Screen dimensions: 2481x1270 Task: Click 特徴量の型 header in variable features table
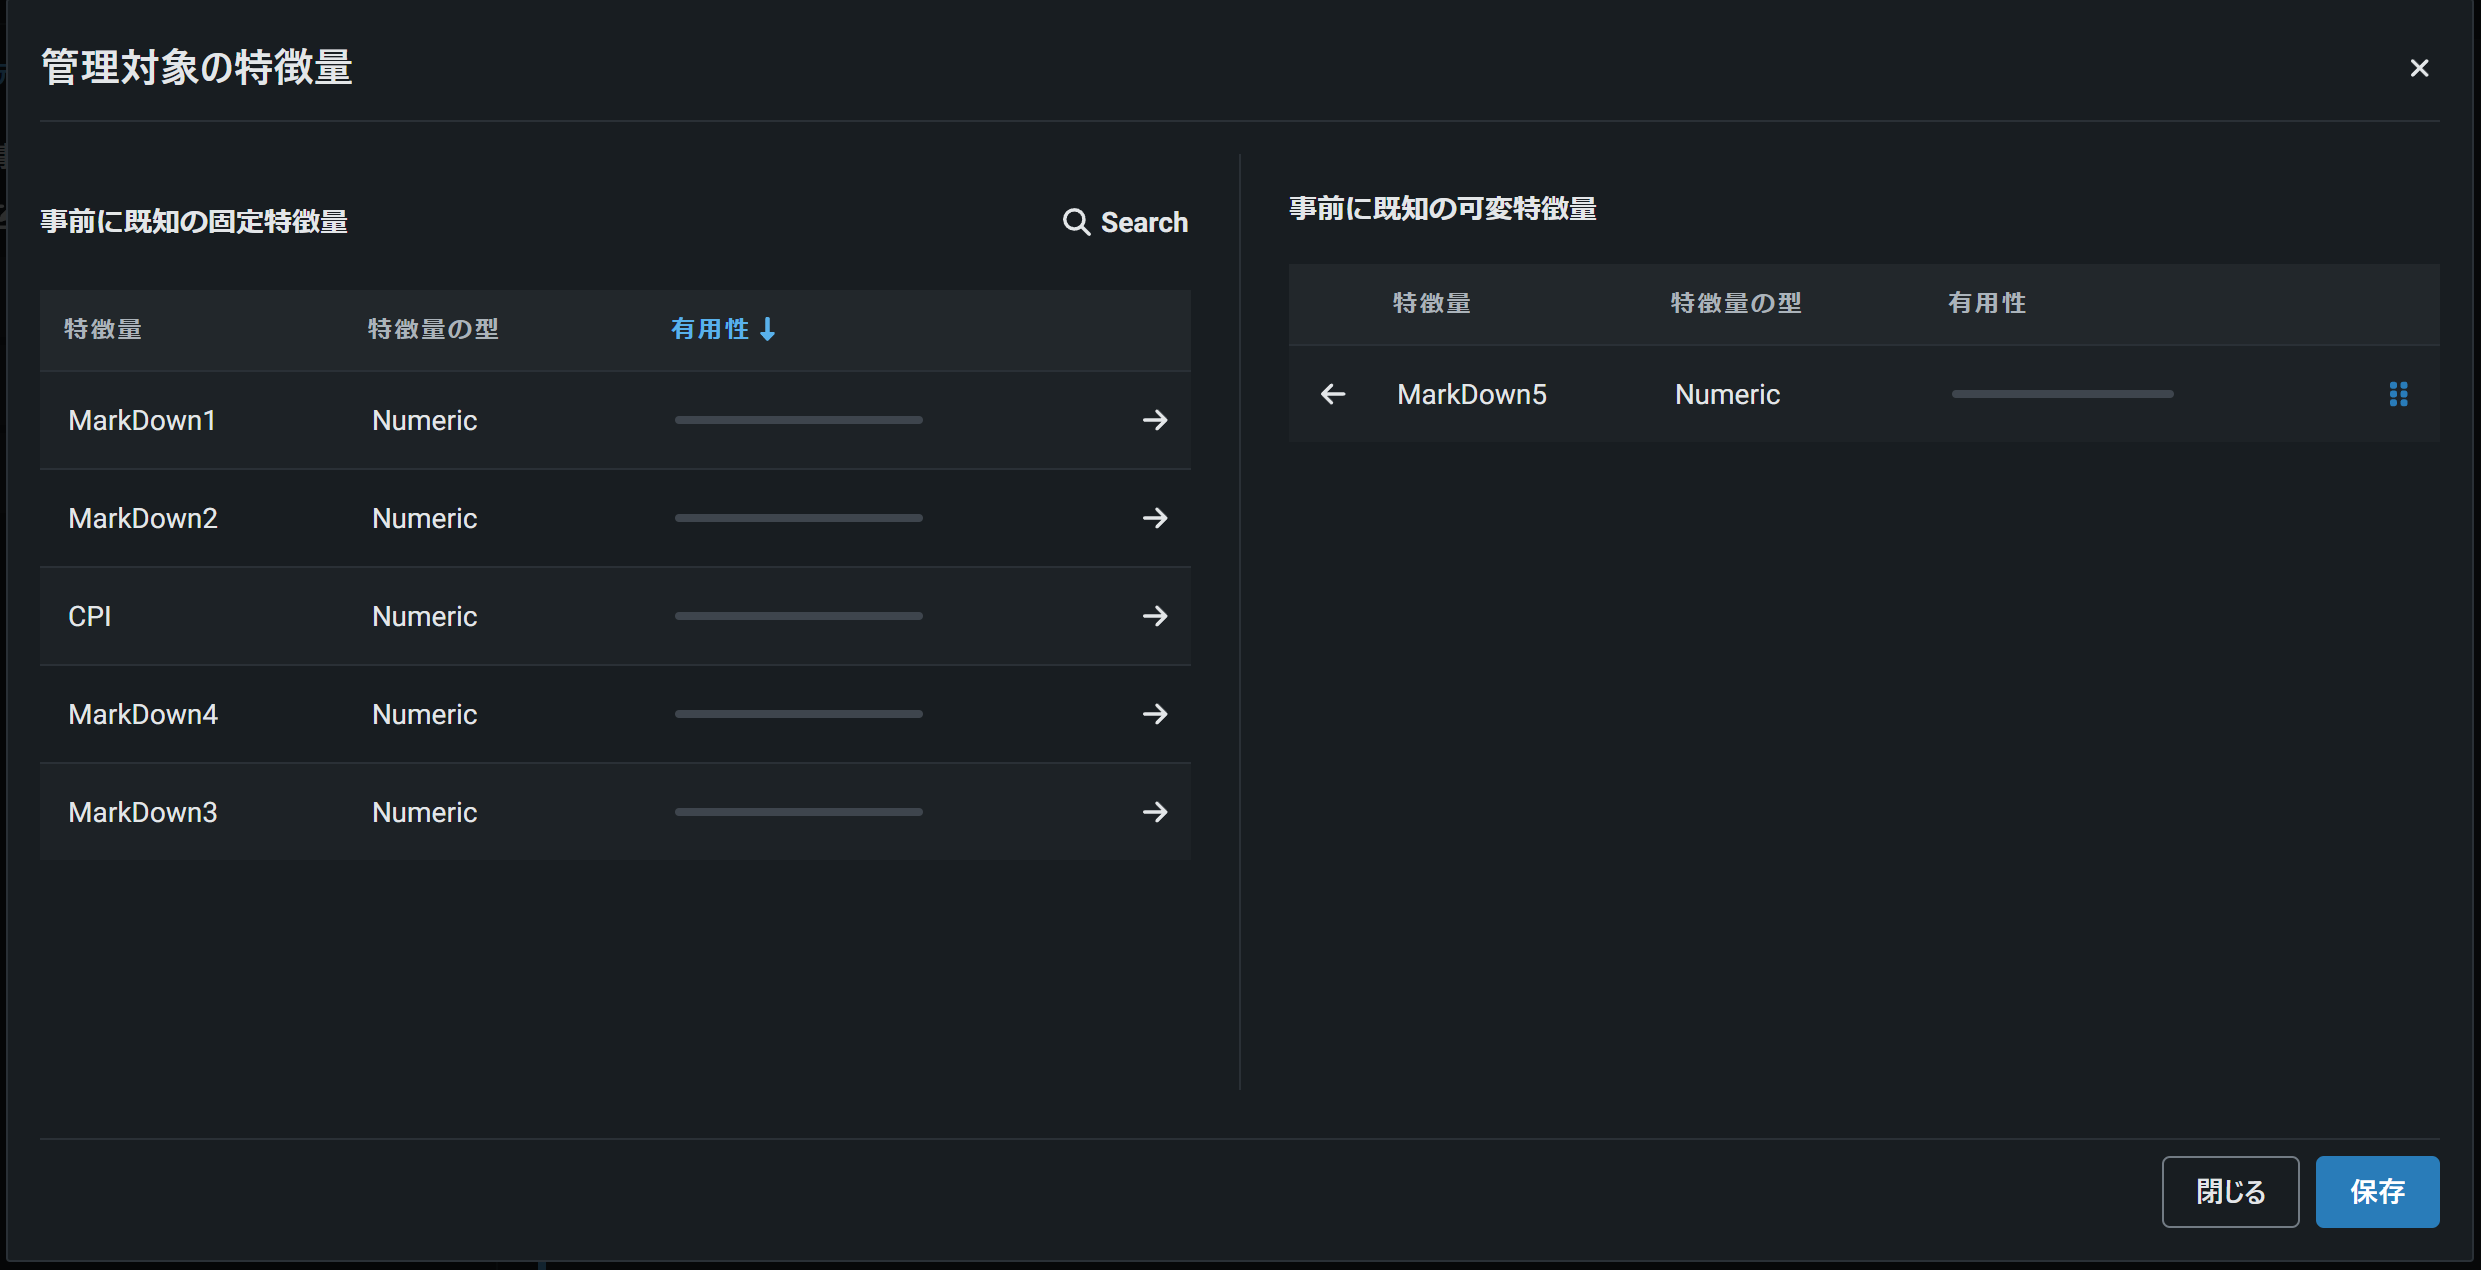click(x=1736, y=303)
